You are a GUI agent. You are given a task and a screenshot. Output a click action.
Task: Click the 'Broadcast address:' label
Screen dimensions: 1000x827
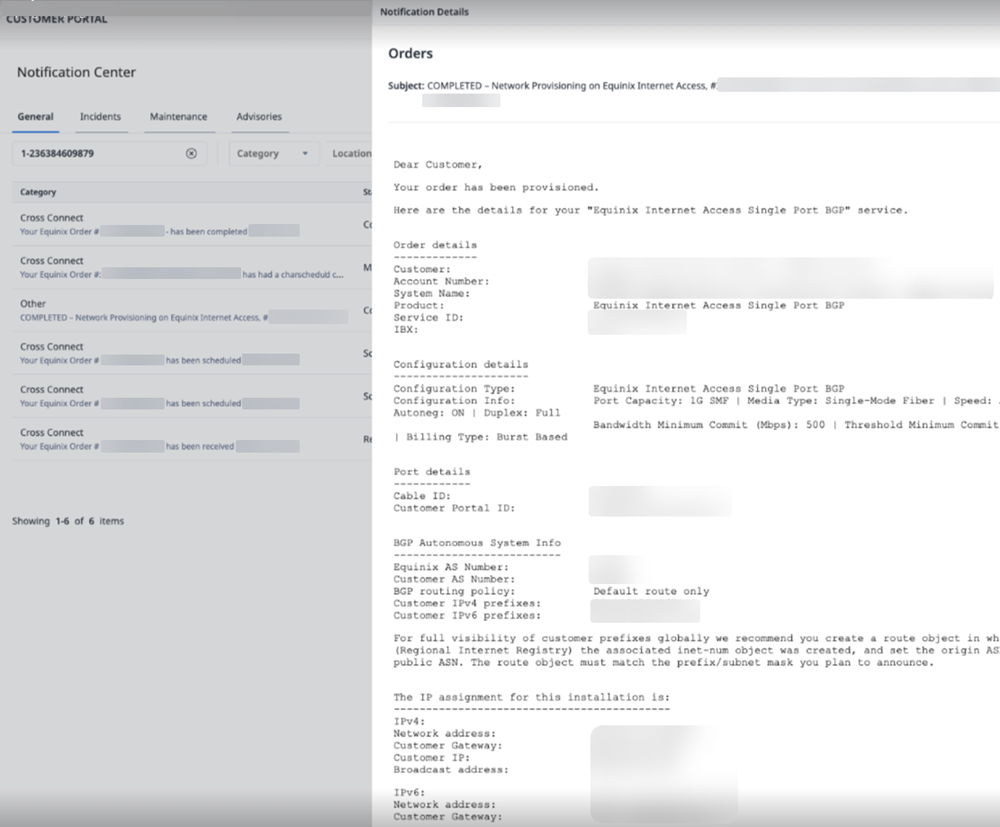pos(451,770)
